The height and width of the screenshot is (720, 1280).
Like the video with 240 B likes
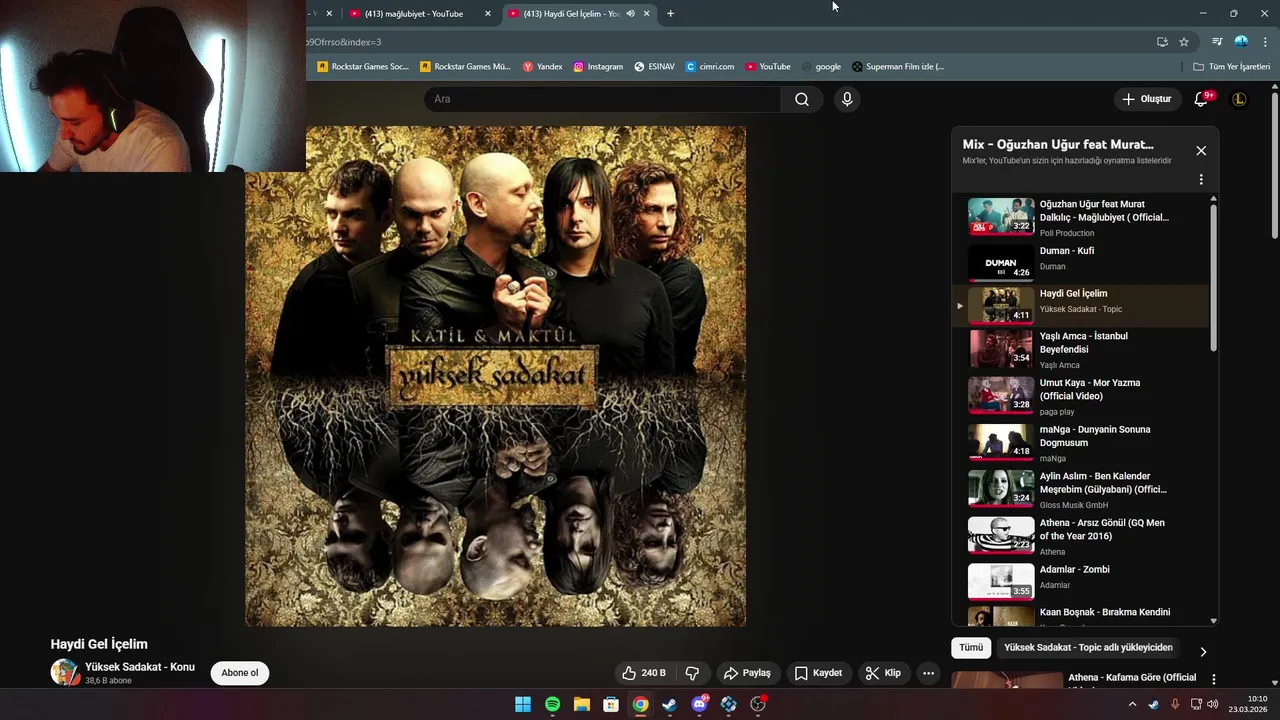pyautogui.click(x=644, y=673)
